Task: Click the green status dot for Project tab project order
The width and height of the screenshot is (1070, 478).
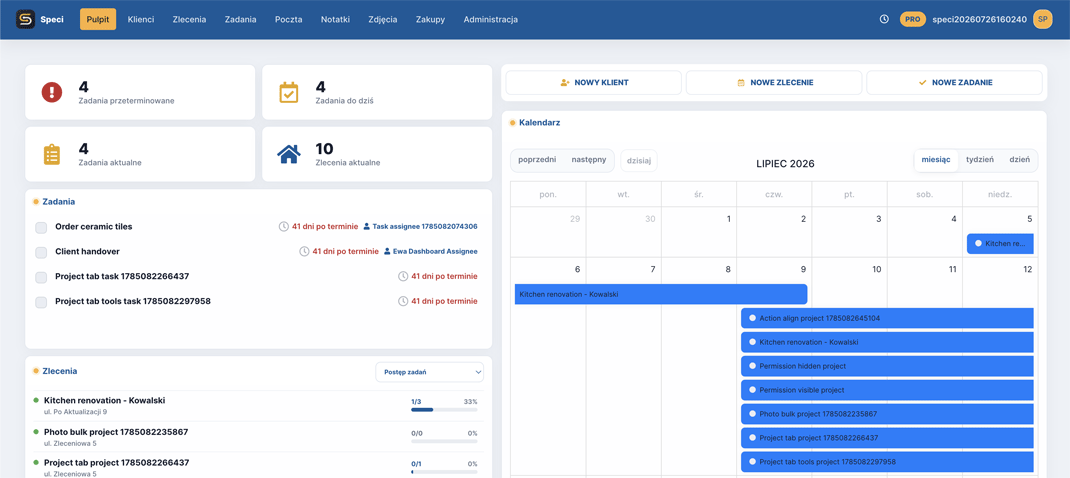Action: click(36, 462)
